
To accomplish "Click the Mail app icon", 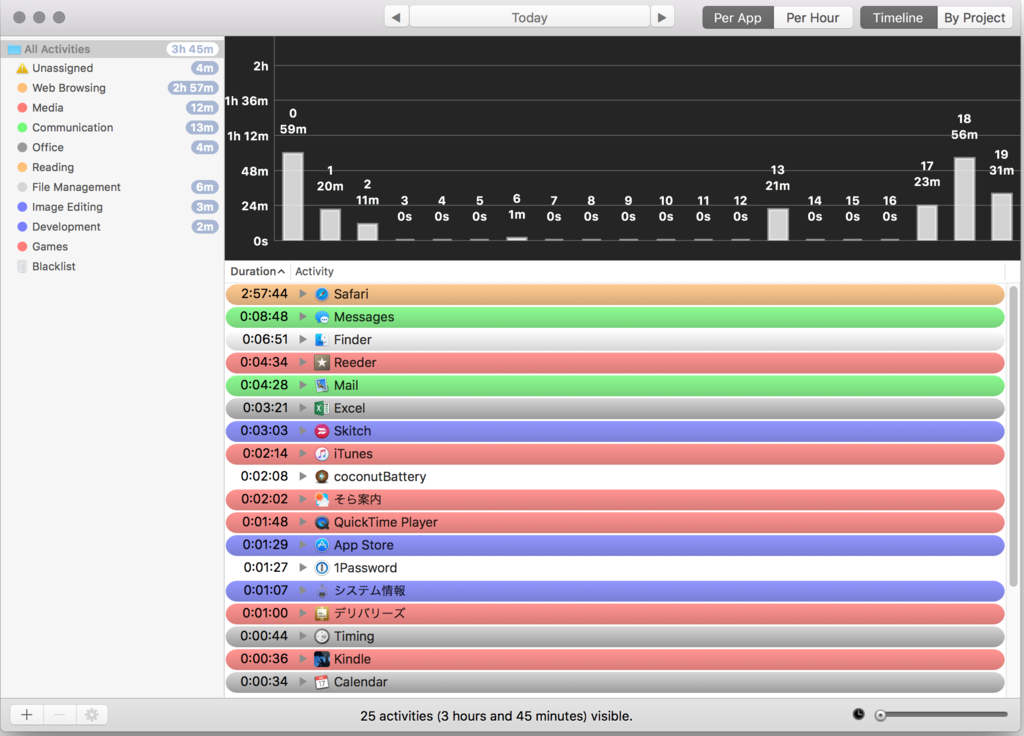I will click(322, 385).
